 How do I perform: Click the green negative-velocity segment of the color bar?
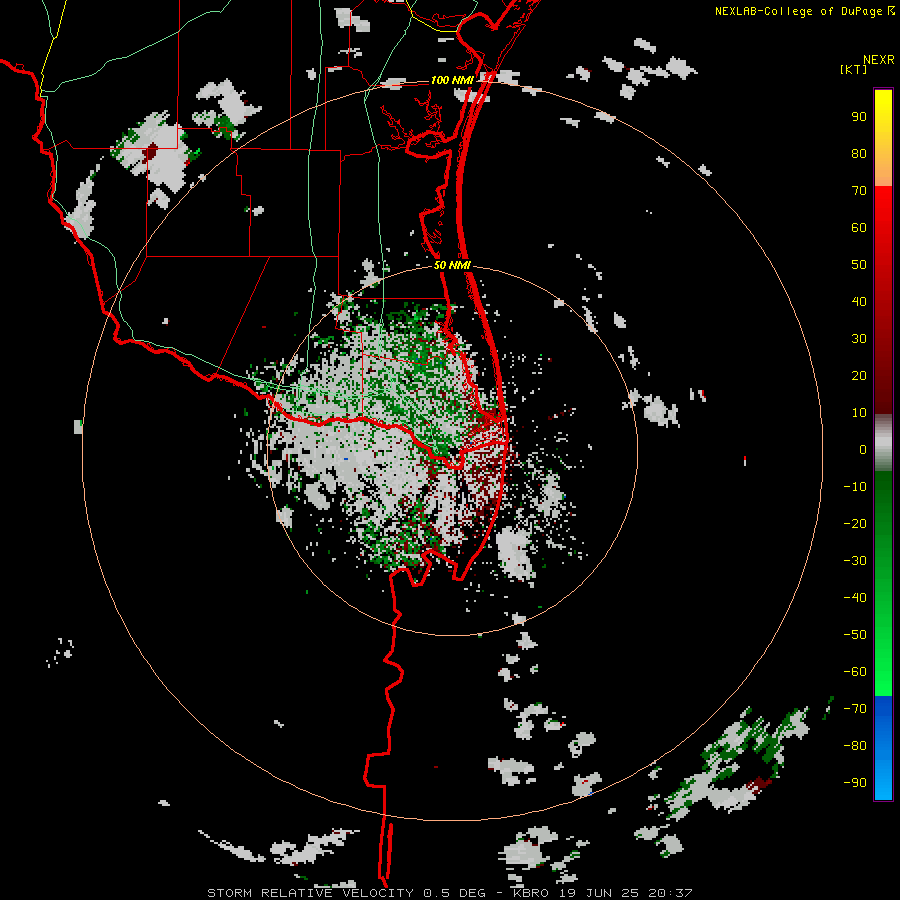point(883,583)
